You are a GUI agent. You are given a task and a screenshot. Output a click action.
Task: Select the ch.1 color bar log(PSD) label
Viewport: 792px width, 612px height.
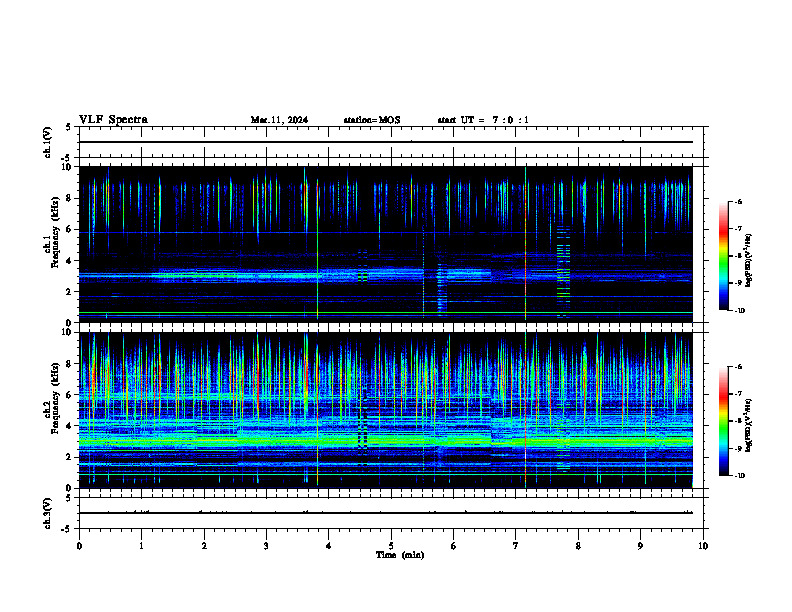[x=749, y=261]
